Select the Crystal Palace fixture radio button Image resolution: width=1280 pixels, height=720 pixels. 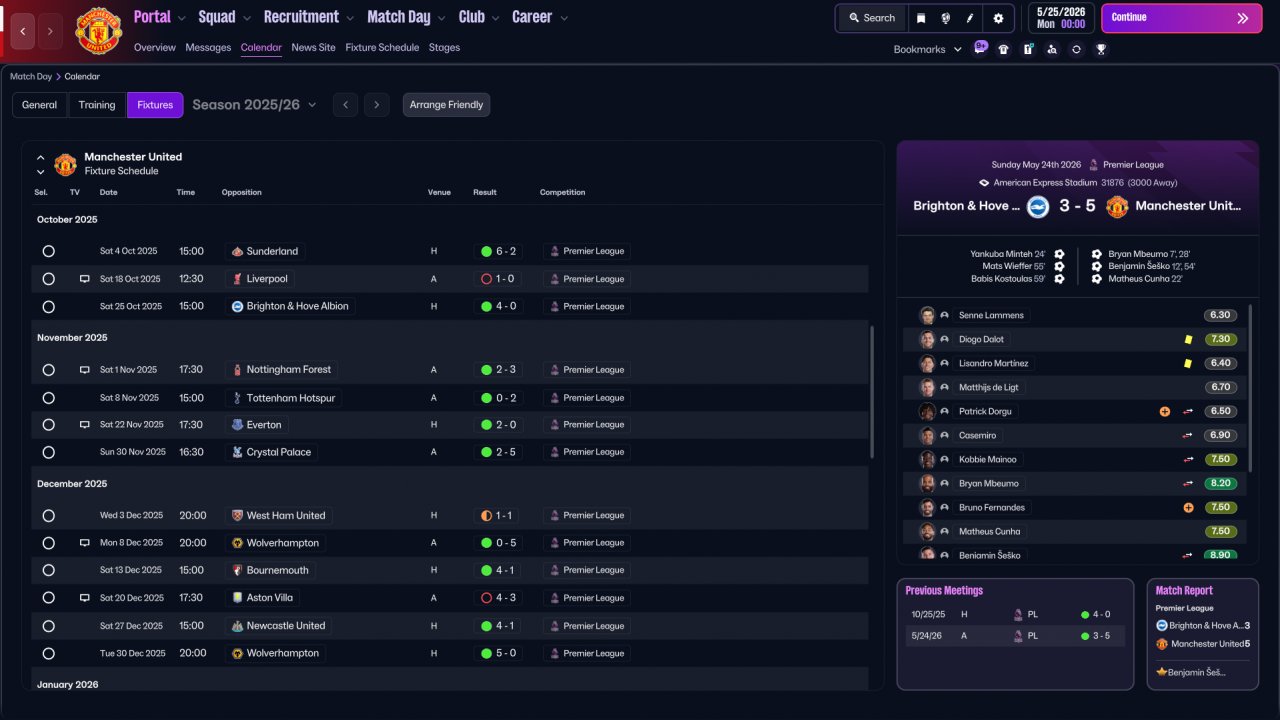[x=48, y=452]
